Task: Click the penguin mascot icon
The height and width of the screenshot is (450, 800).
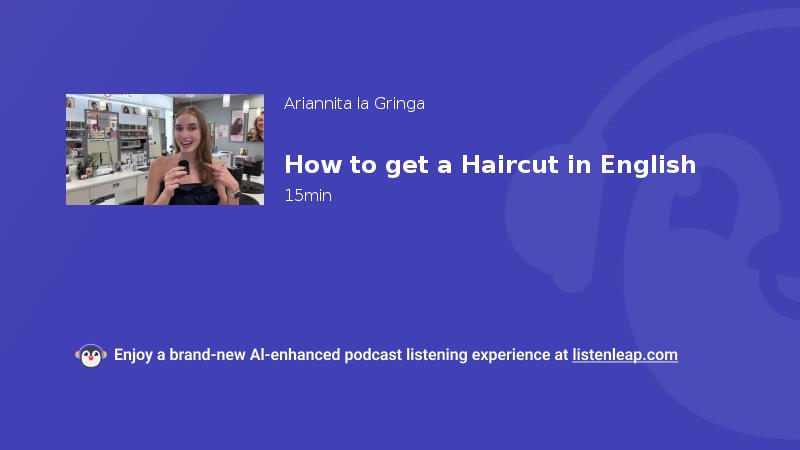Action: 91,355
